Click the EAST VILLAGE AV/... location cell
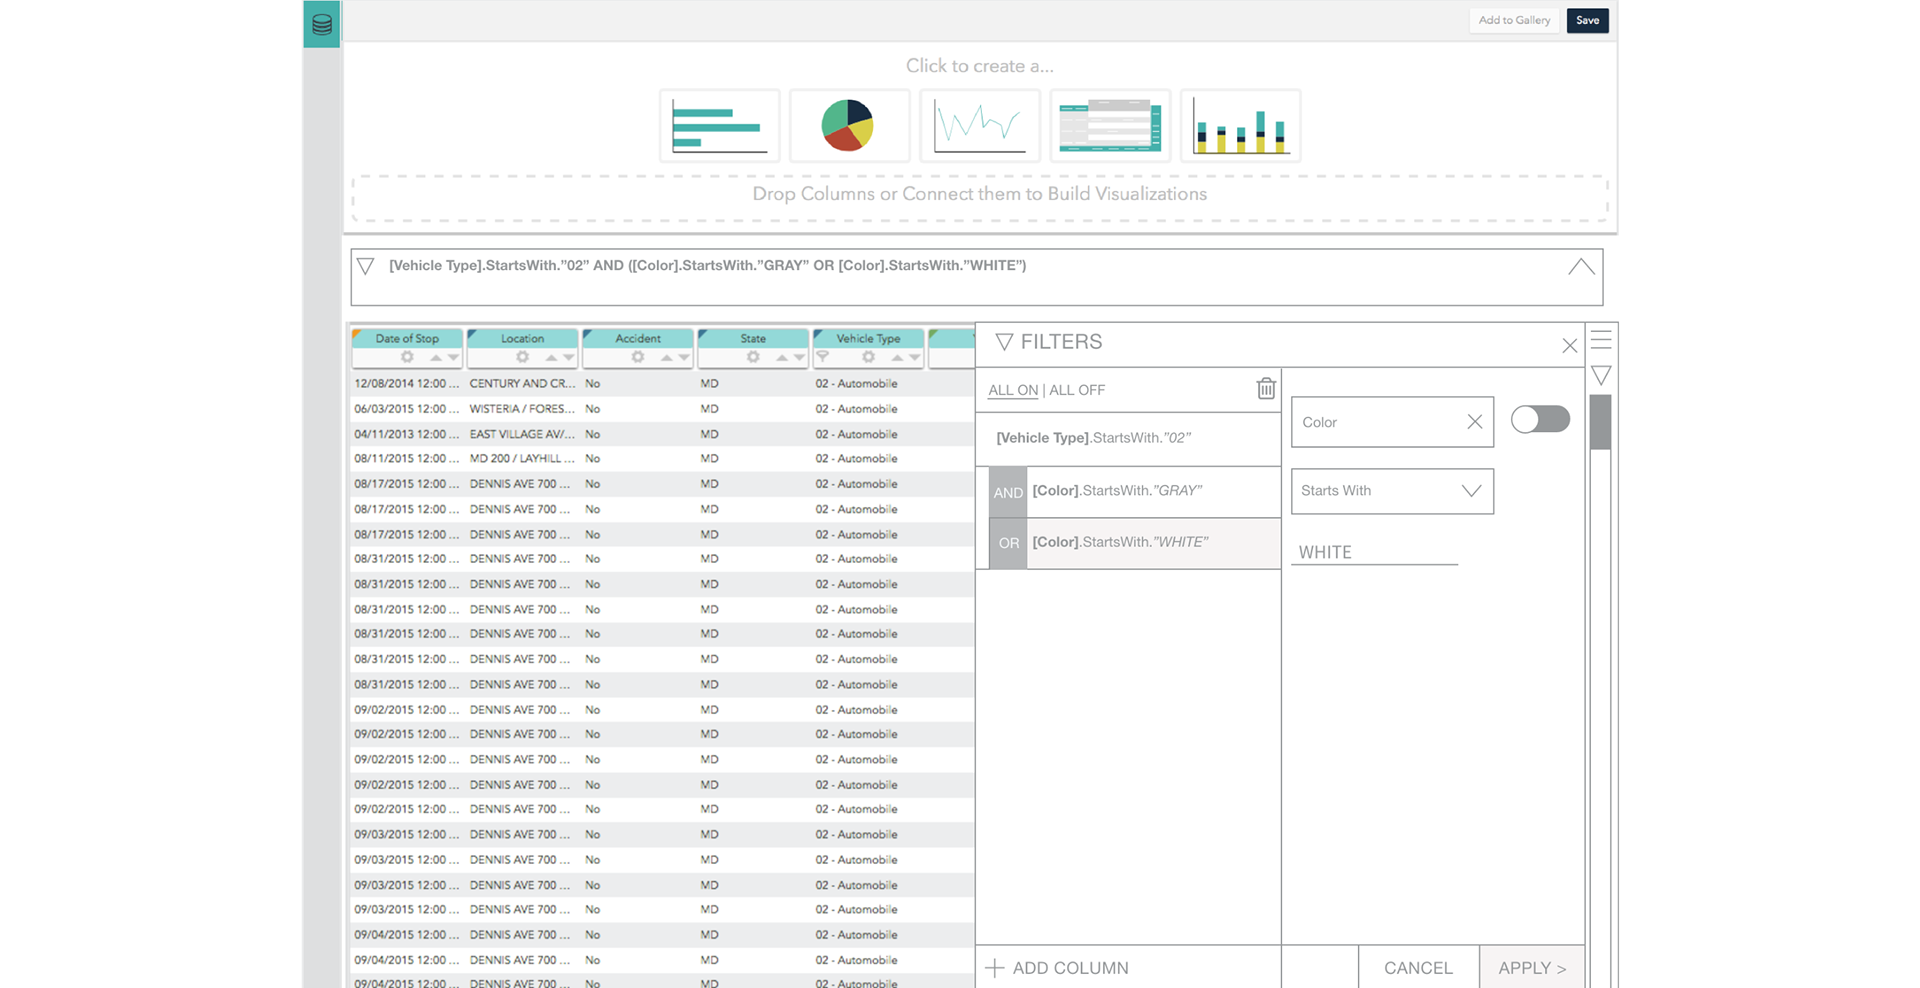 522,434
